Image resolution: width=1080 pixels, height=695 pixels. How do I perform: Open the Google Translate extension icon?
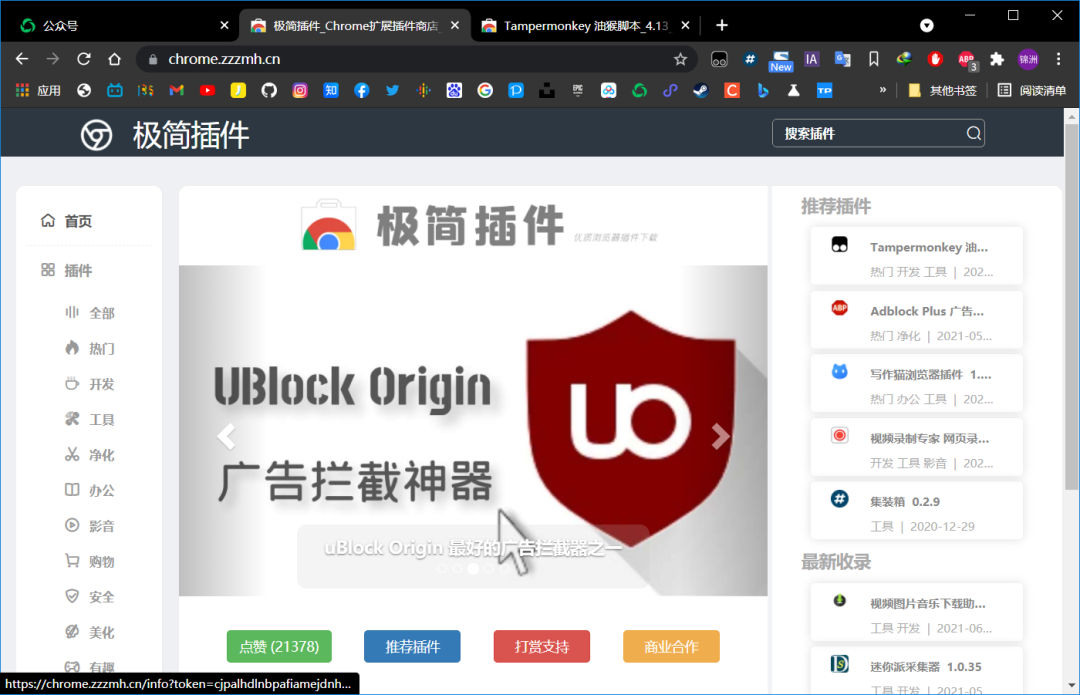coord(842,59)
